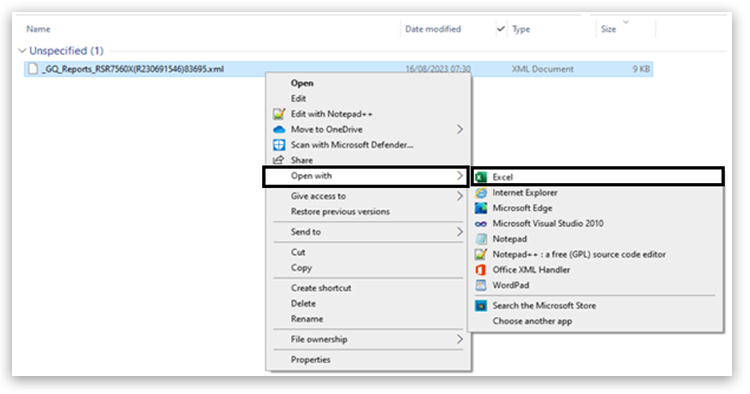Click the Notepad++ icon in the submenu
This screenshot has width=750, height=394.
pyautogui.click(x=481, y=254)
